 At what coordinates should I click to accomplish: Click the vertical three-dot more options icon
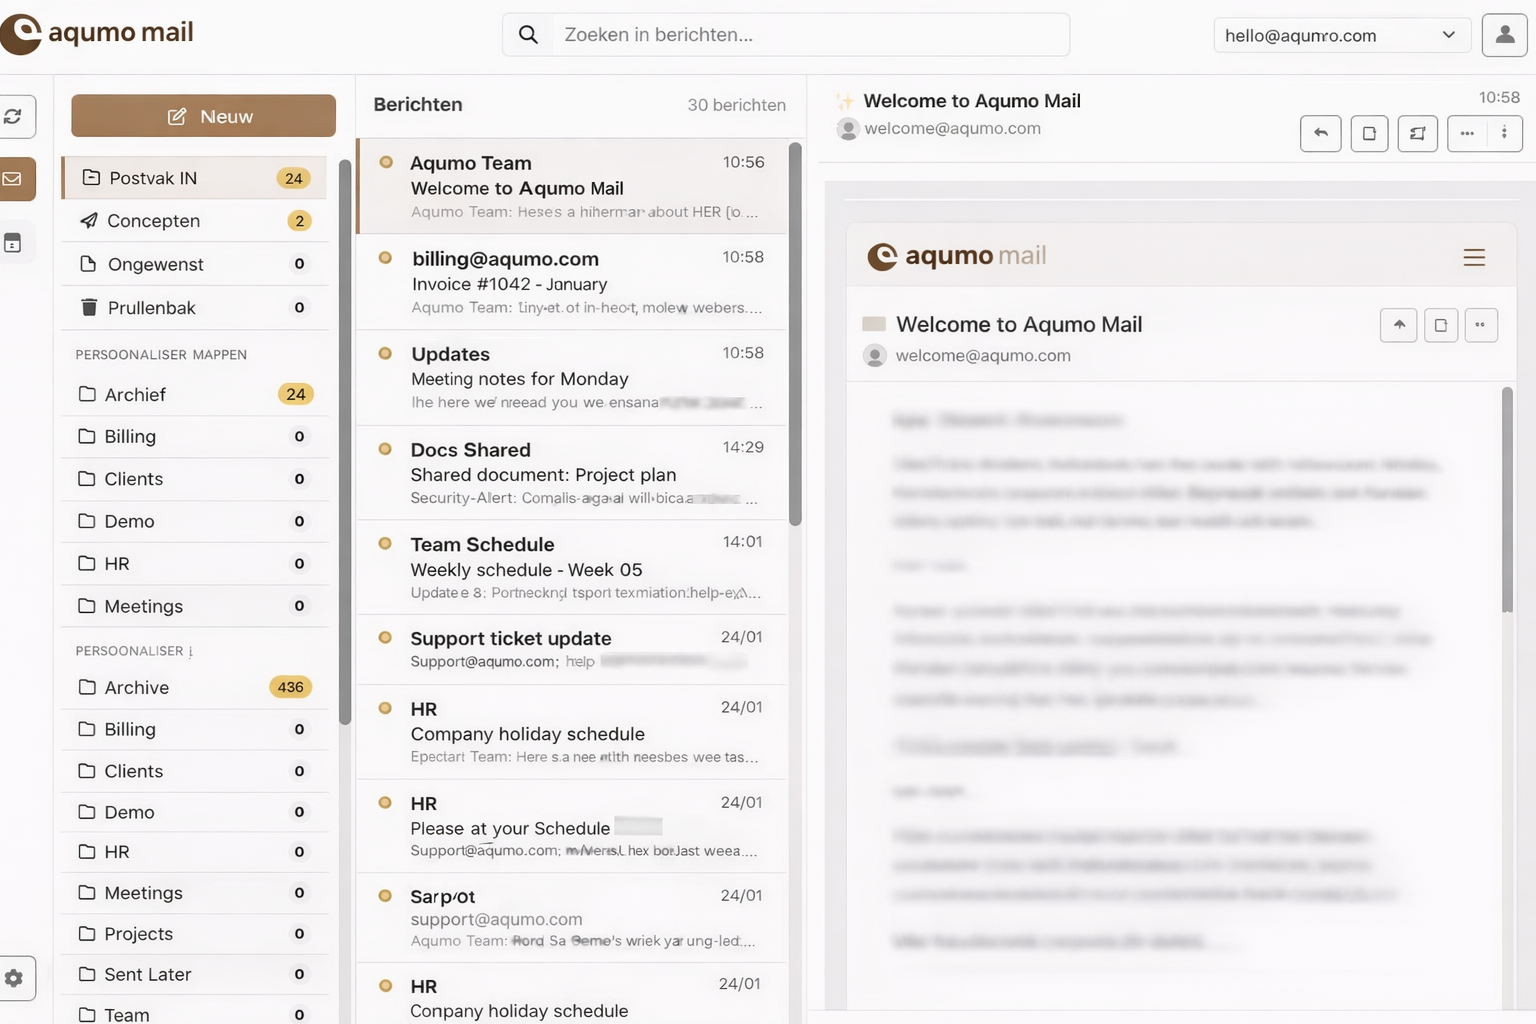coord(1504,133)
